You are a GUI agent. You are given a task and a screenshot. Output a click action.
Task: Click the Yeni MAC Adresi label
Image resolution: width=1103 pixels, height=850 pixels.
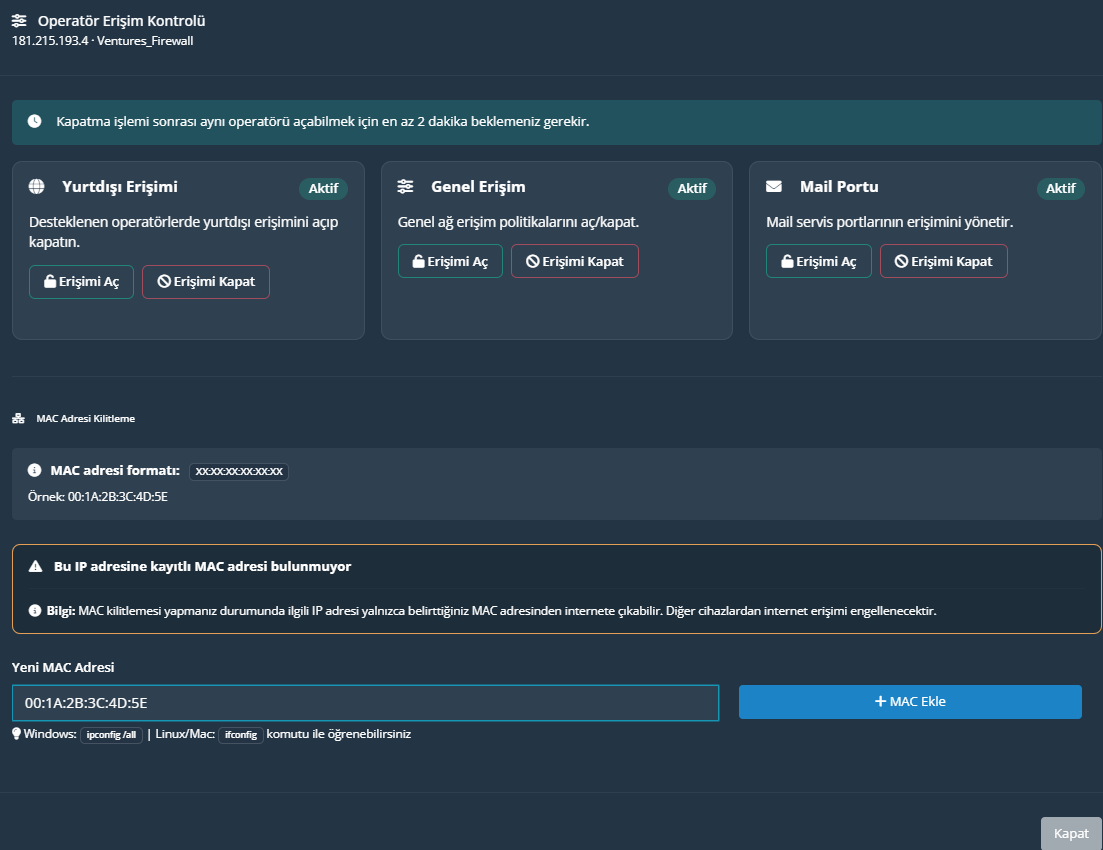pos(63,667)
